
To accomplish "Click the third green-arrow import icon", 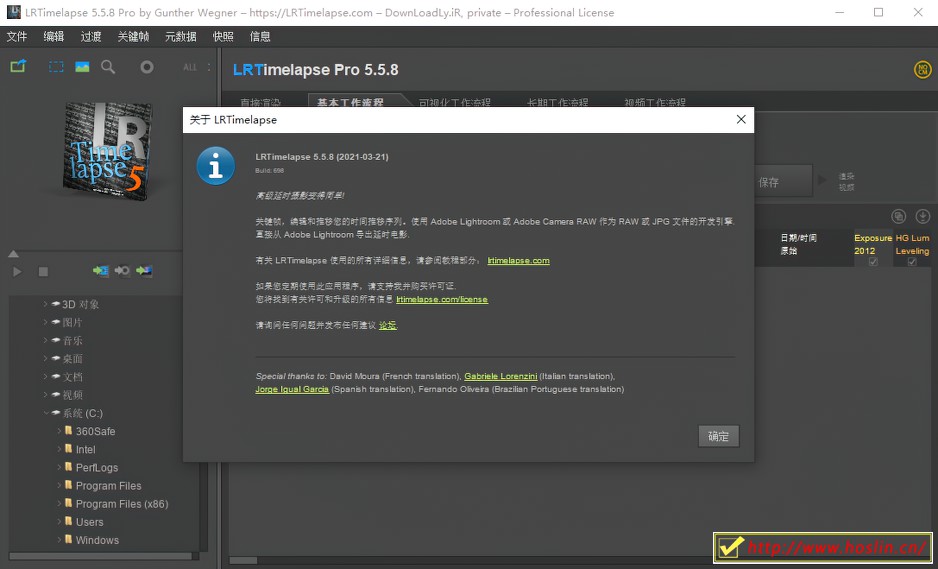I will 144,271.
